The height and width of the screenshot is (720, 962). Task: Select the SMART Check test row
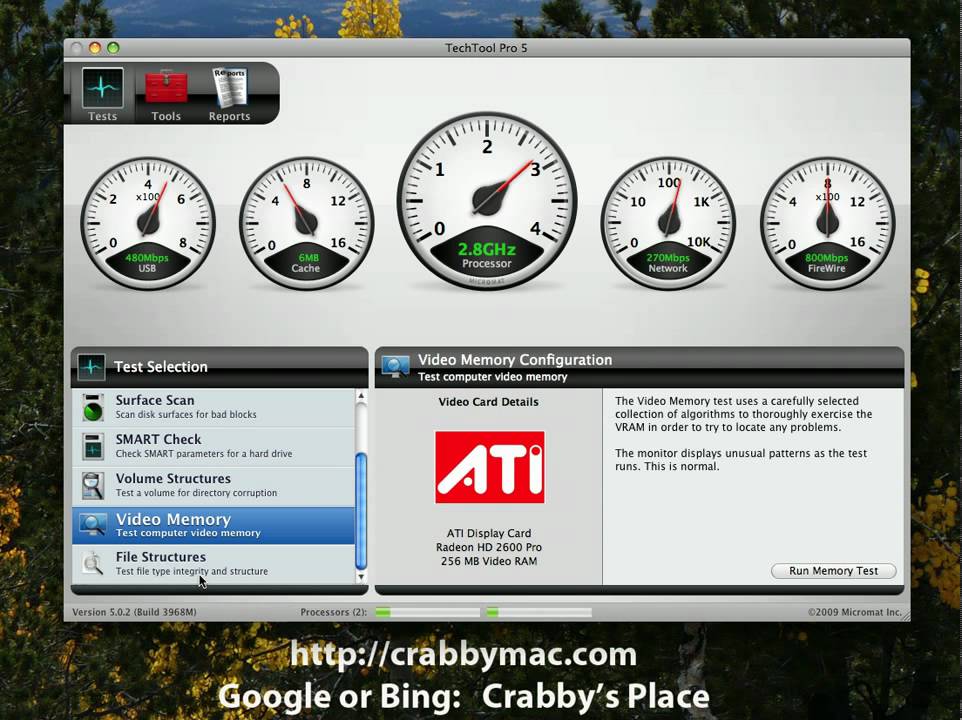click(x=214, y=447)
